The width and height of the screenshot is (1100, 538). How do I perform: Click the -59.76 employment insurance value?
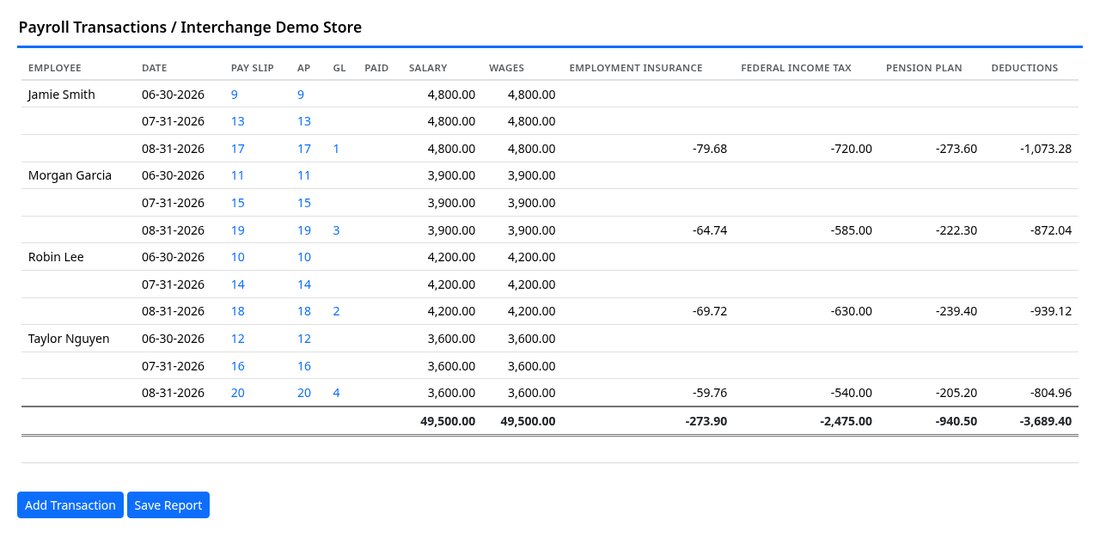click(x=709, y=393)
